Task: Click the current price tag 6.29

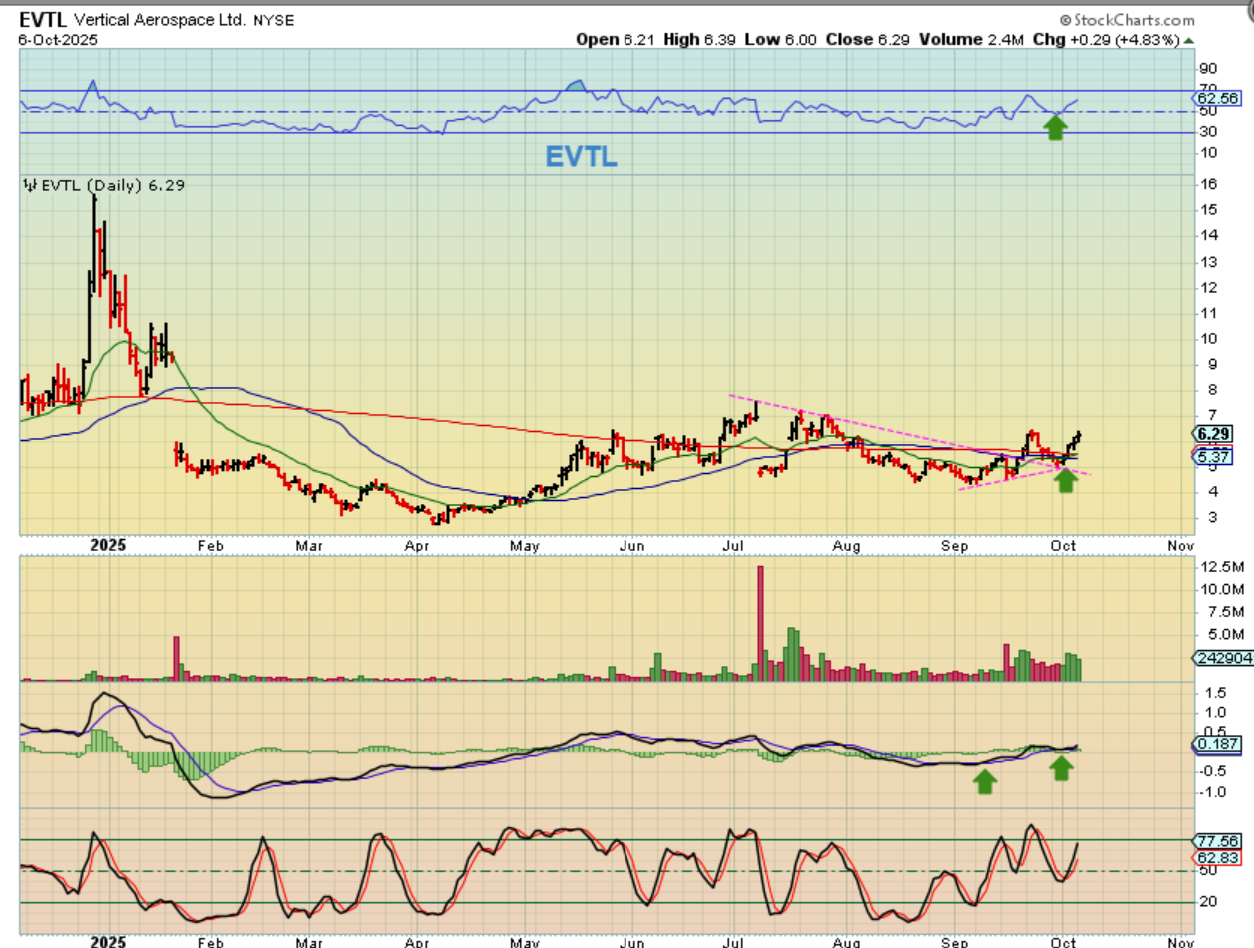Action: coord(1216,433)
